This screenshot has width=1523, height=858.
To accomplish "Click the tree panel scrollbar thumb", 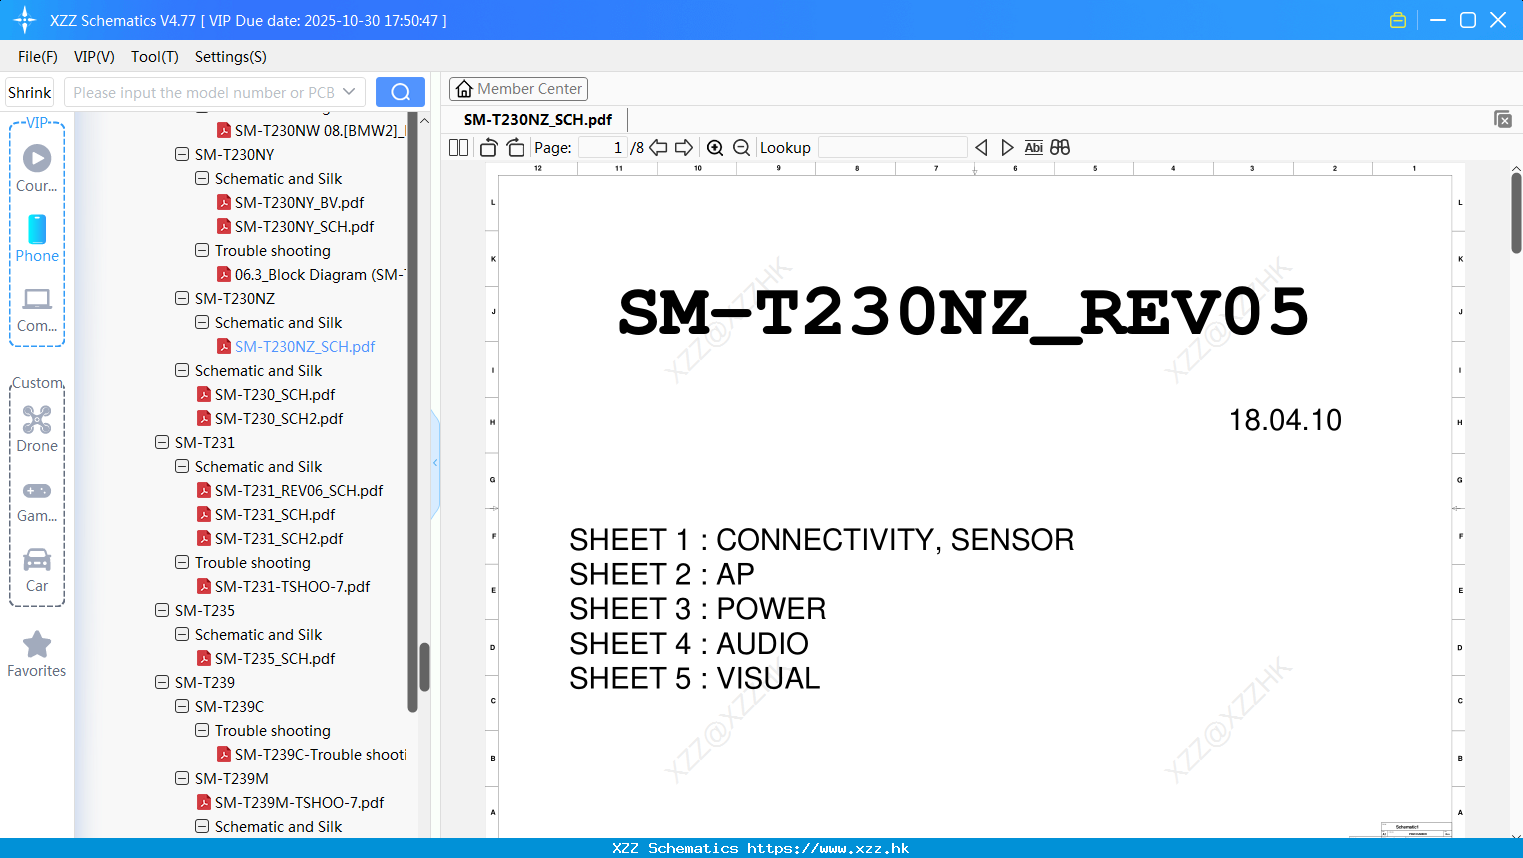I will [x=424, y=667].
